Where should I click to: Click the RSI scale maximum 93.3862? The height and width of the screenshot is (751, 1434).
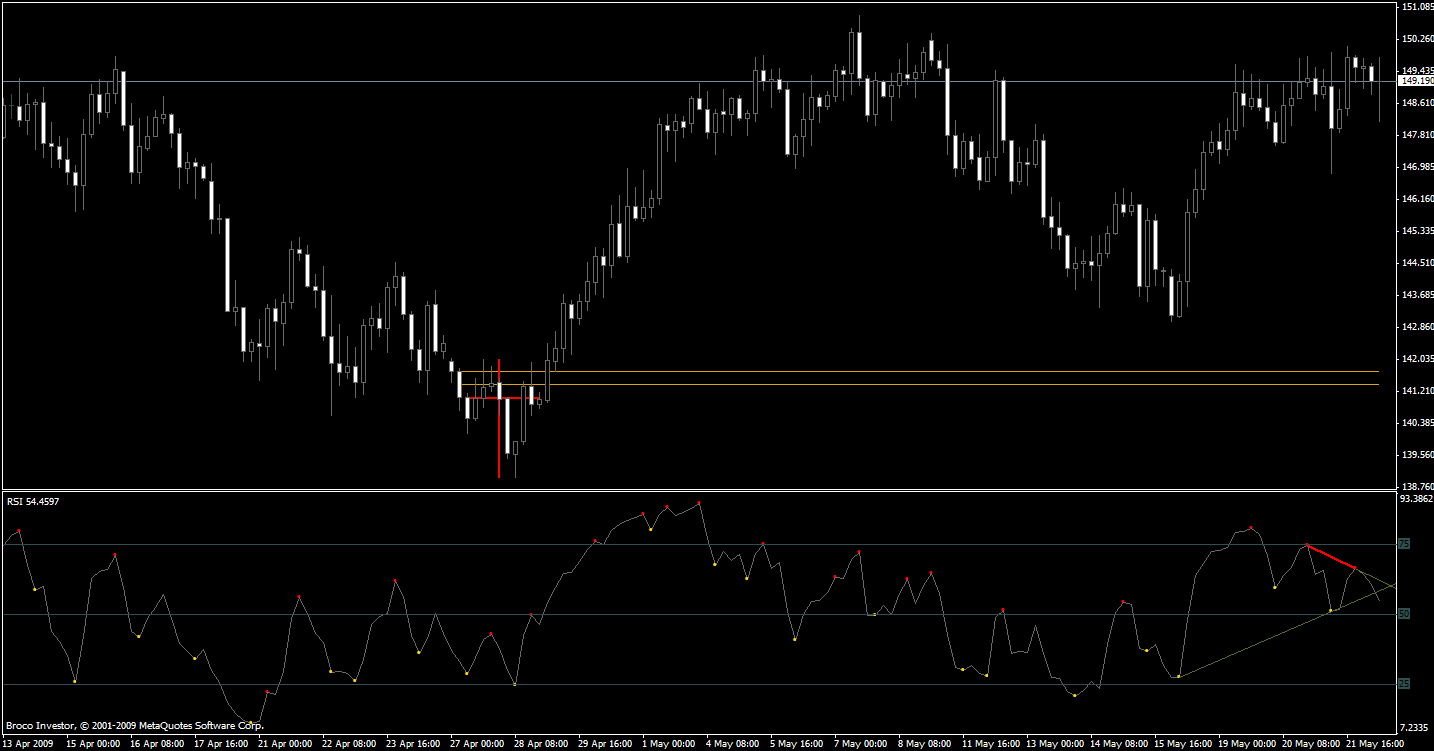(1418, 498)
